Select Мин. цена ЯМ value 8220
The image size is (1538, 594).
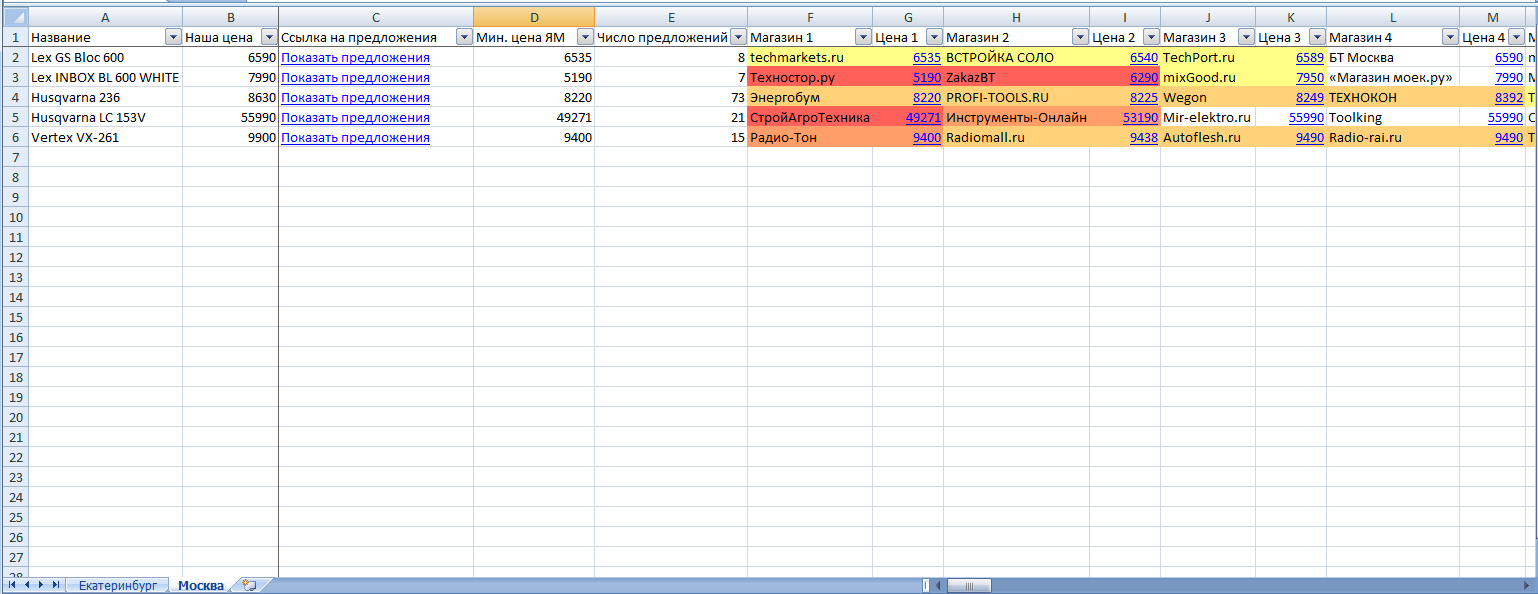click(x=534, y=97)
